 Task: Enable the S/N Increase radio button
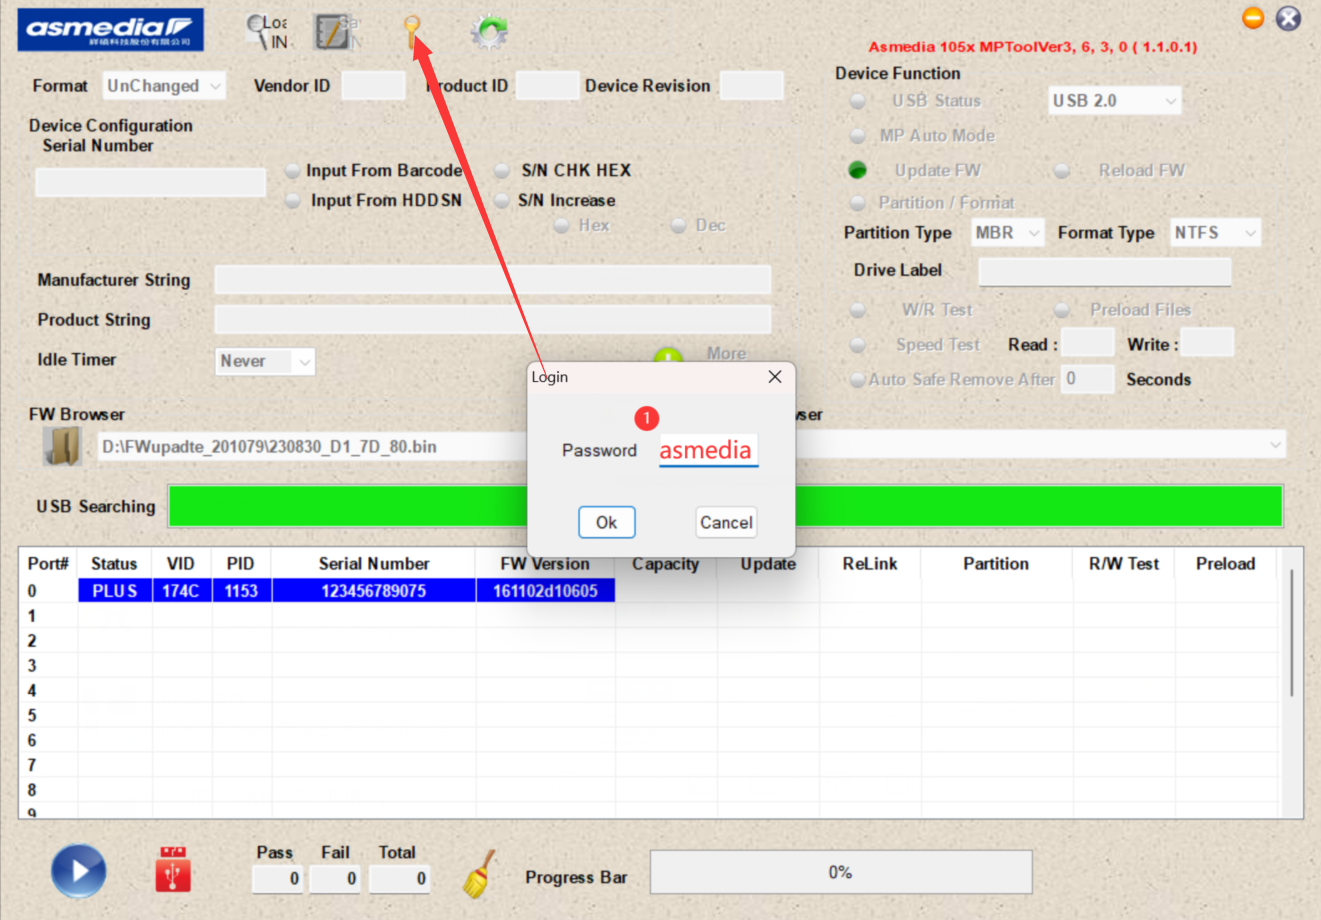[x=503, y=201]
